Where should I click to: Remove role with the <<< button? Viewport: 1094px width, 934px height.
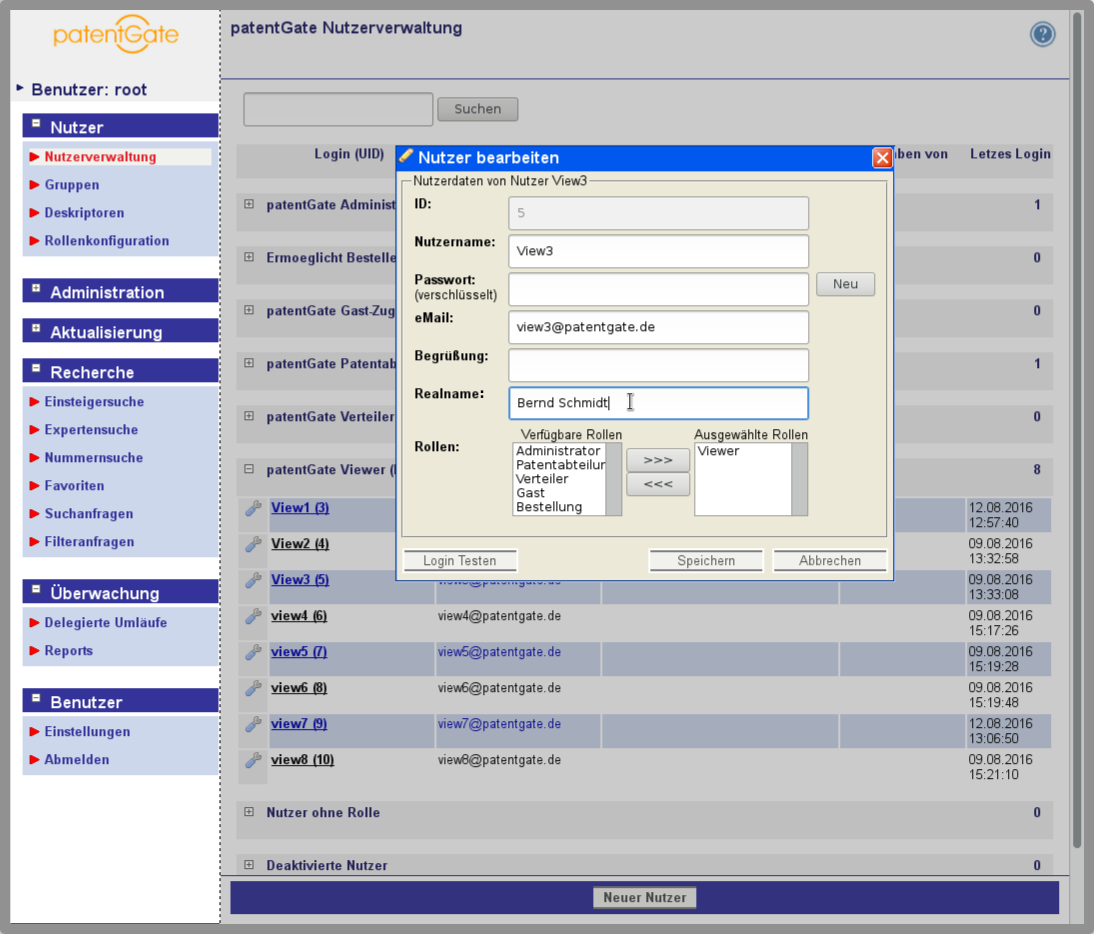pos(658,484)
